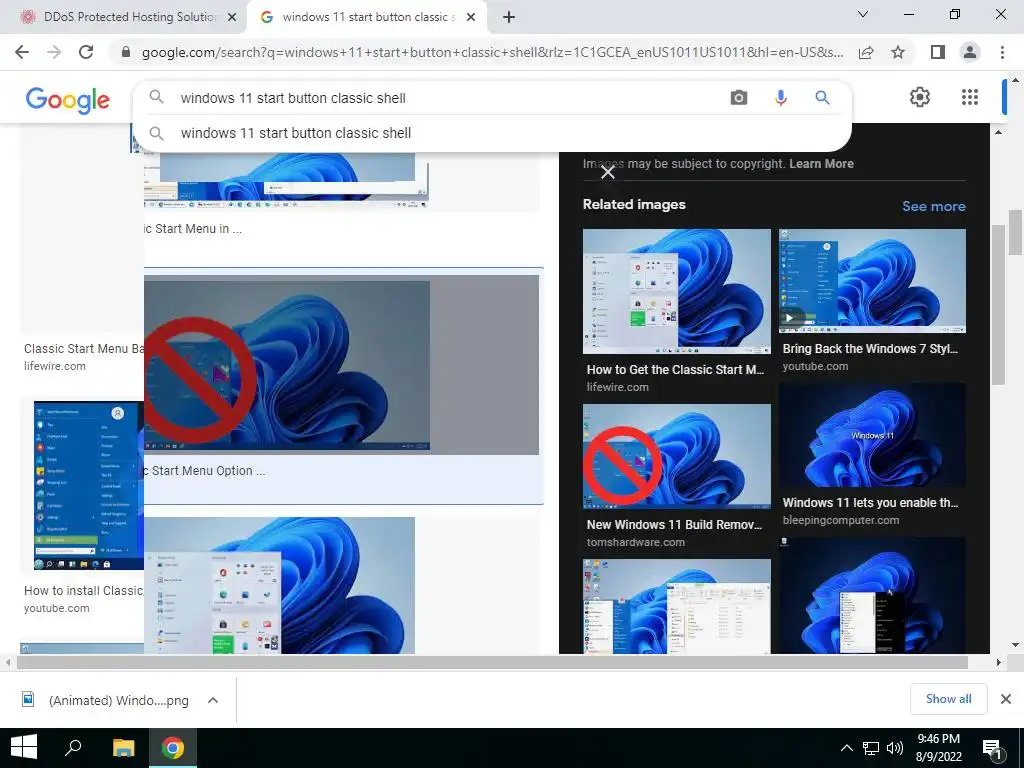Close the downloads bar
The width and height of the screenshot is (1024, 768).
[1006, 699]
